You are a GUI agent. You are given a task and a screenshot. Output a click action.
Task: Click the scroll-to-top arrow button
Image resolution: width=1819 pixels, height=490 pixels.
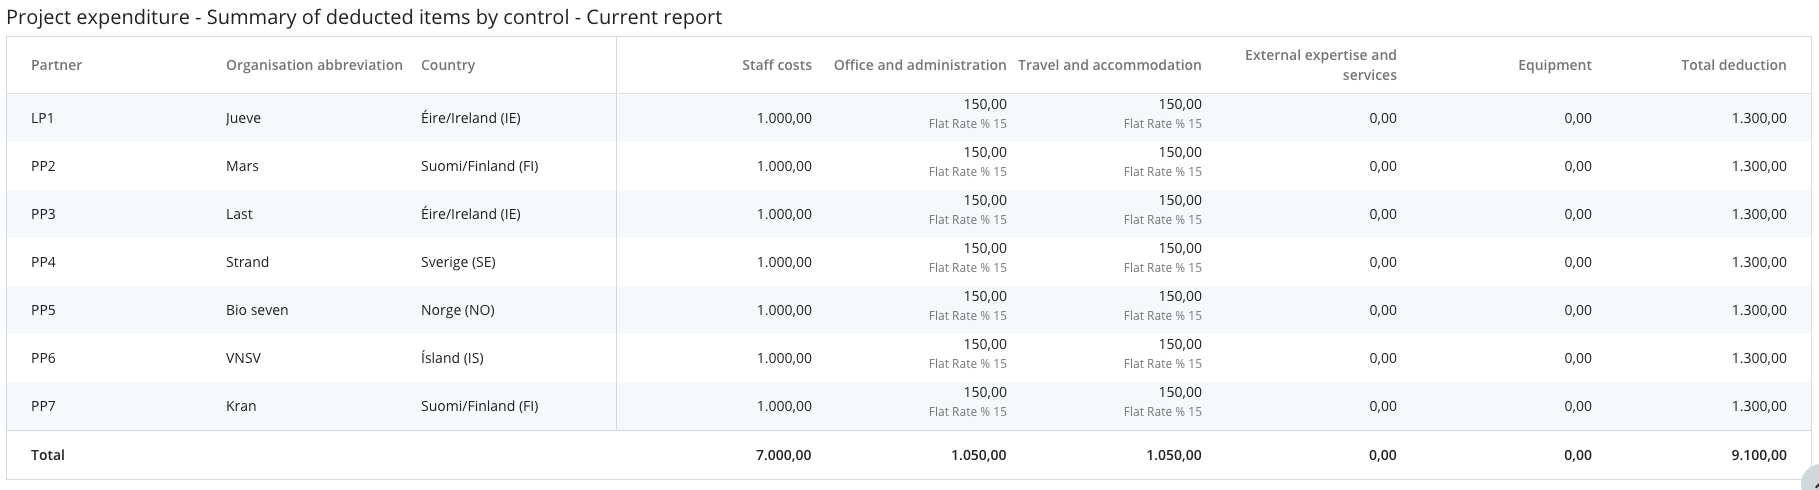click(1809, 480)
